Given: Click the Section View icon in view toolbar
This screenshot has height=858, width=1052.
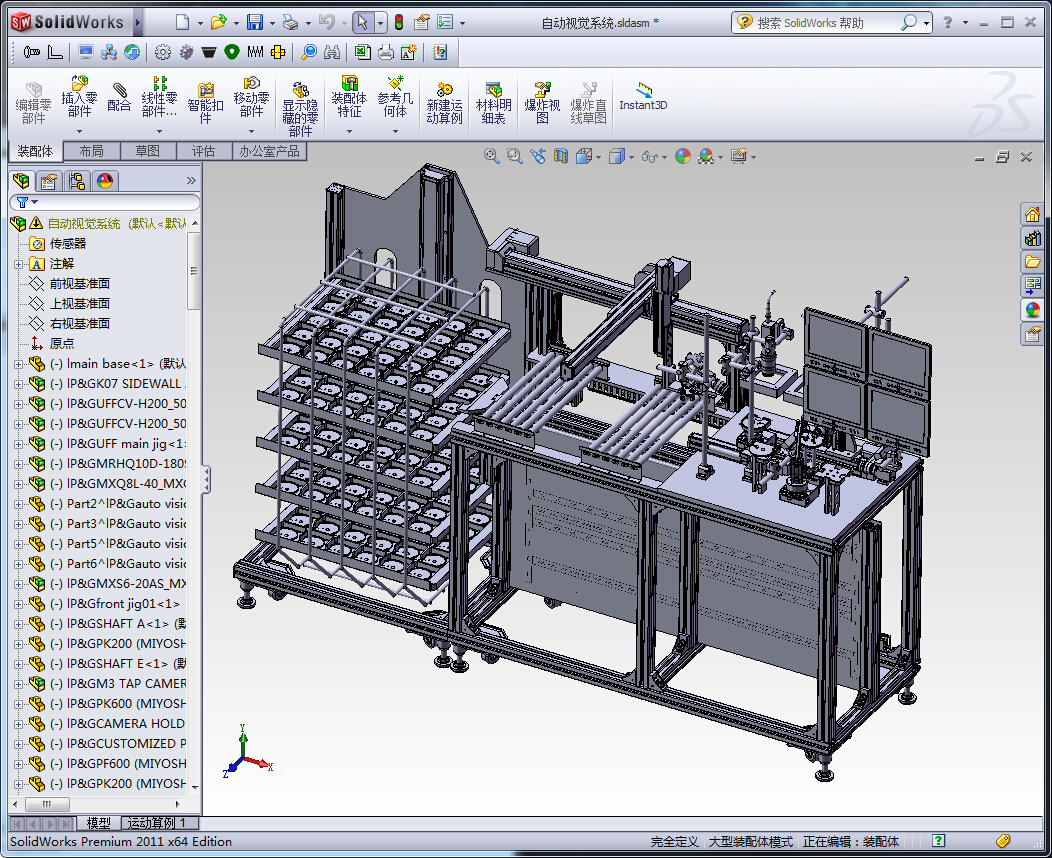Looking at the screenshot, I should (x=560, y=156).
